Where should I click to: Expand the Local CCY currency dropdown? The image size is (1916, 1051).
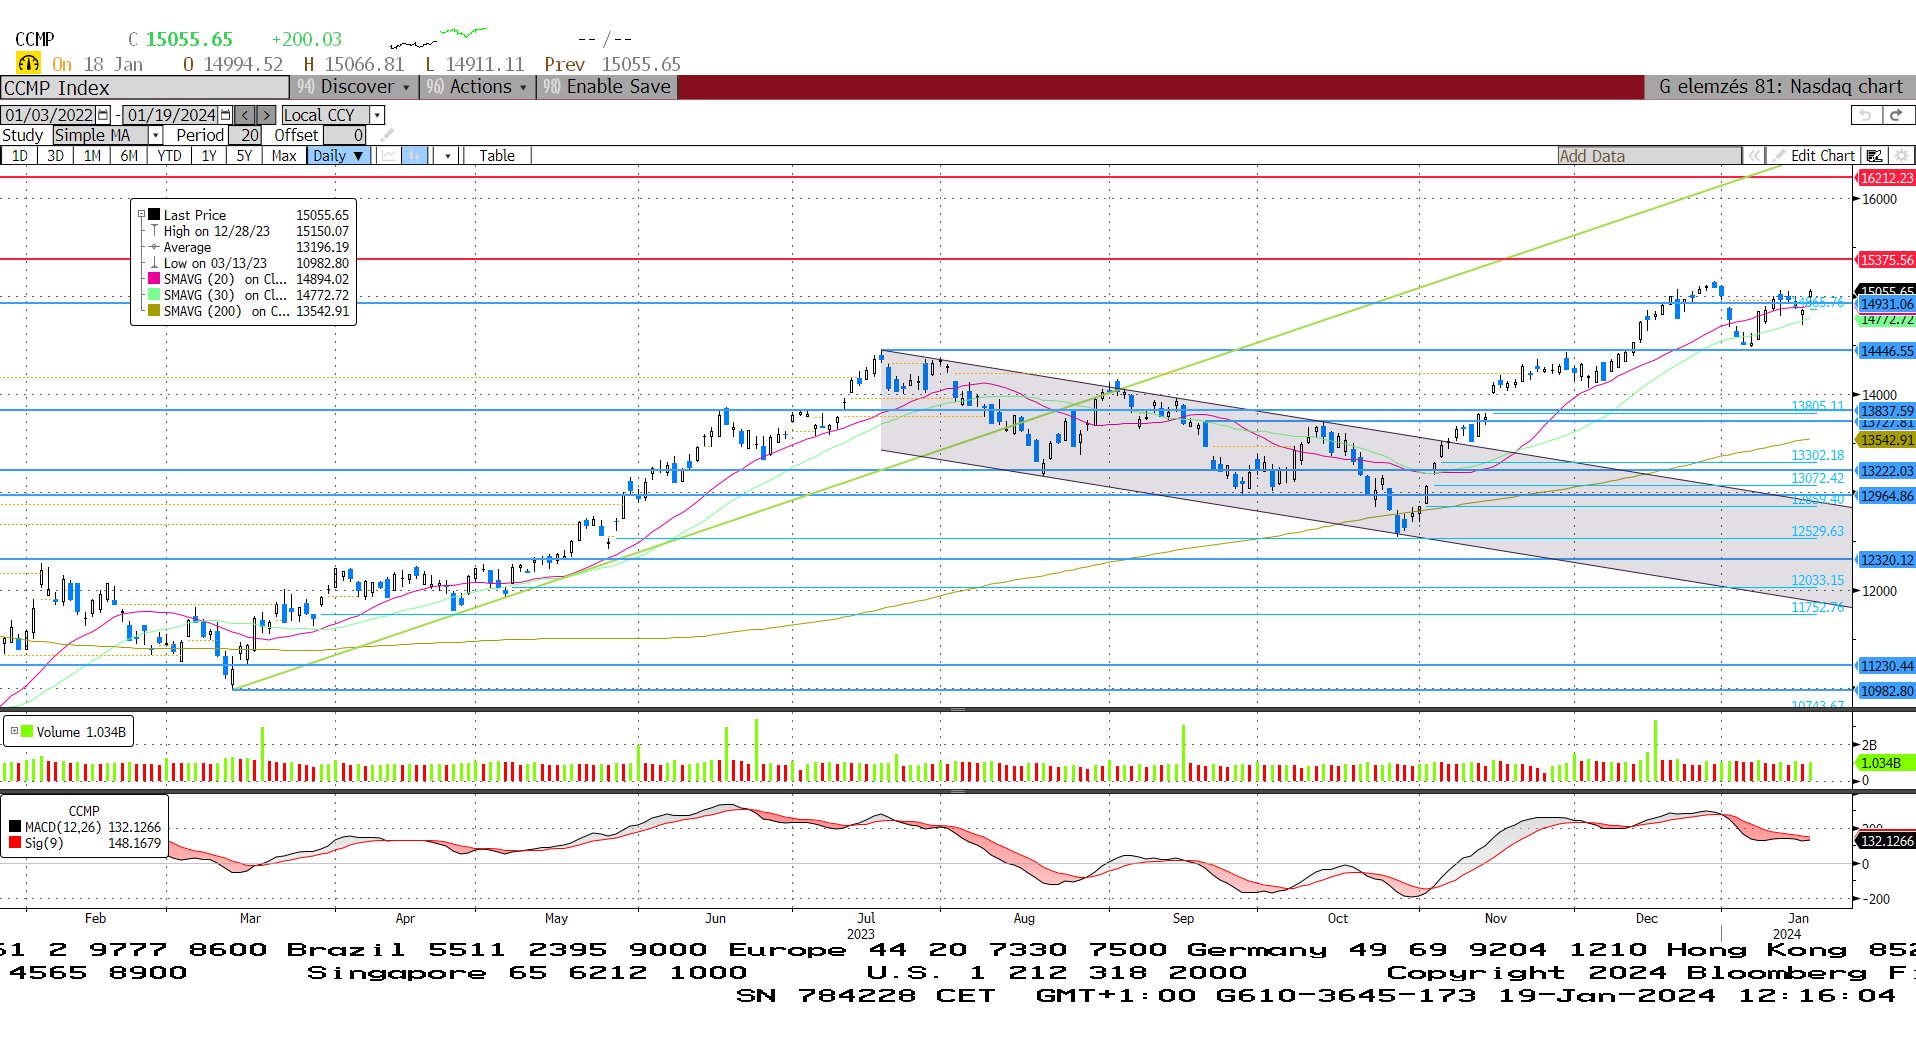point(377,115)
